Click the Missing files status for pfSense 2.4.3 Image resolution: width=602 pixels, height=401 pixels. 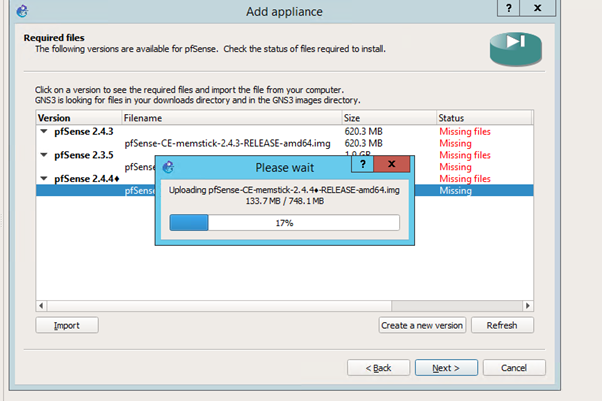tap(465, 131)
